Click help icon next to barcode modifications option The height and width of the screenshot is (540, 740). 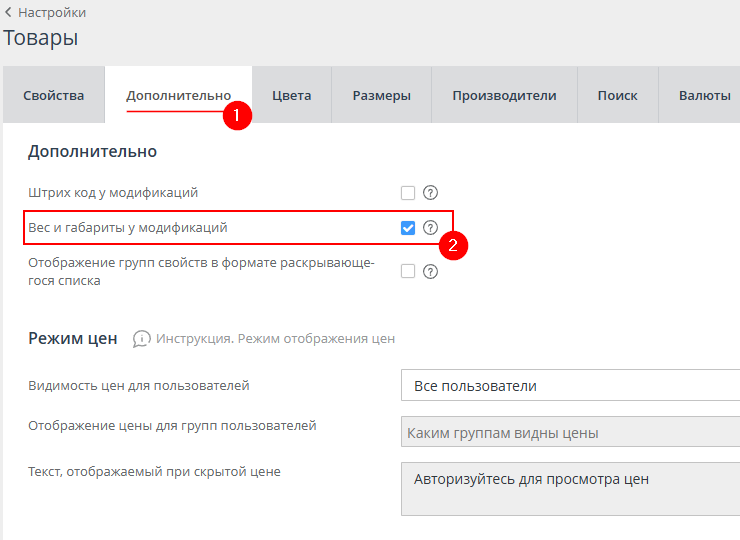[431, 193]
